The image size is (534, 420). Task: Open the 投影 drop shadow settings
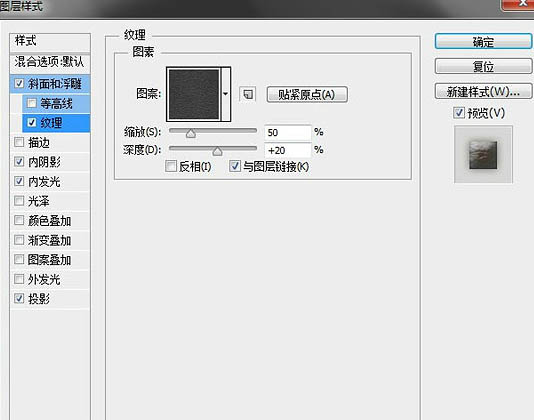click(x=50, y=299)
